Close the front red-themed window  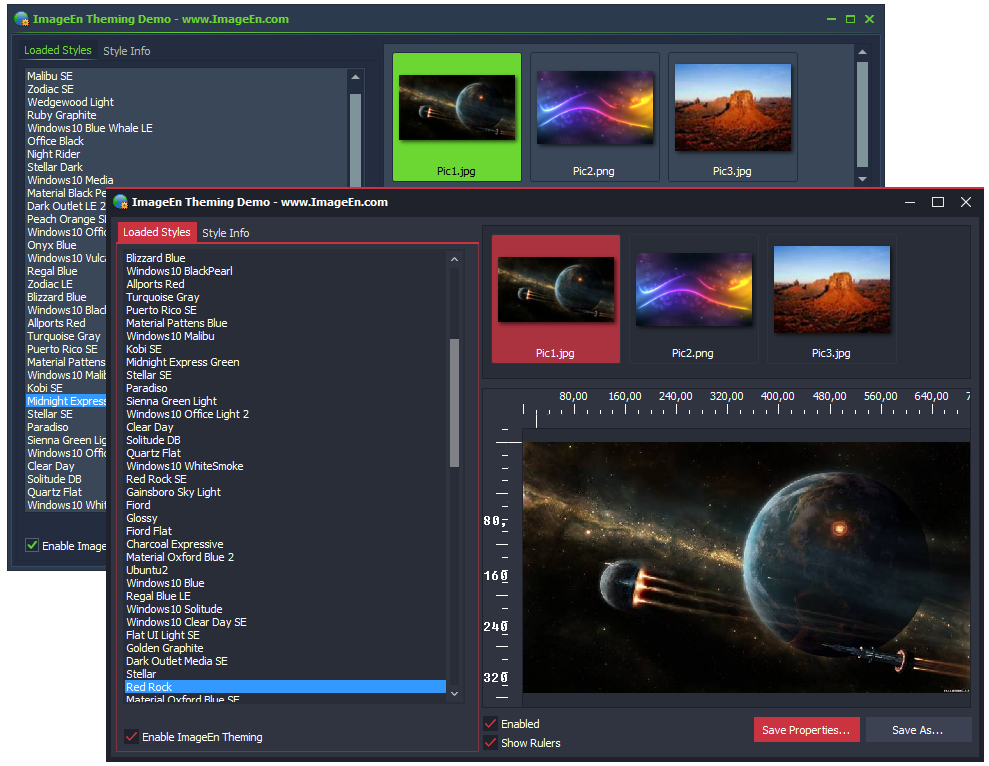coord(966,202)
